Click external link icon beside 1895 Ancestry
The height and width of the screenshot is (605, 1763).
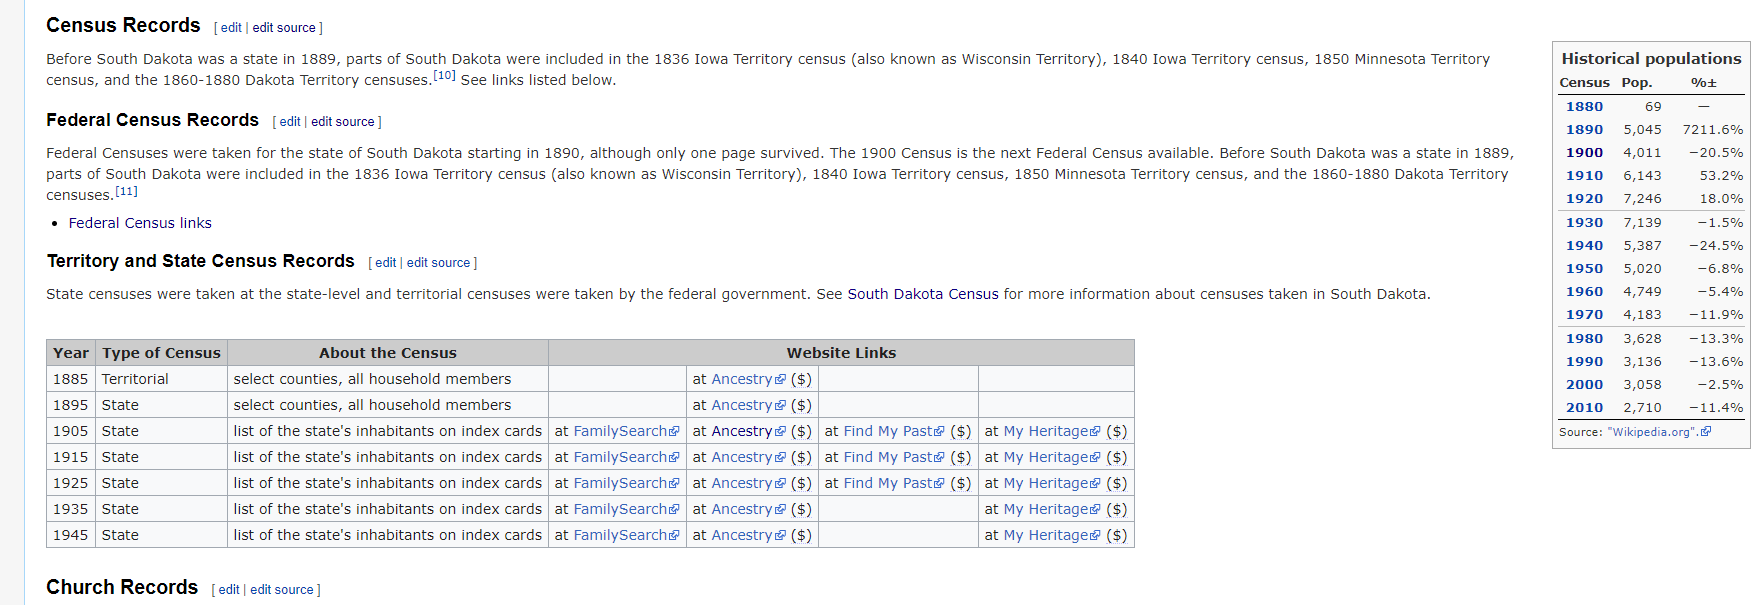tap(781, 405)
